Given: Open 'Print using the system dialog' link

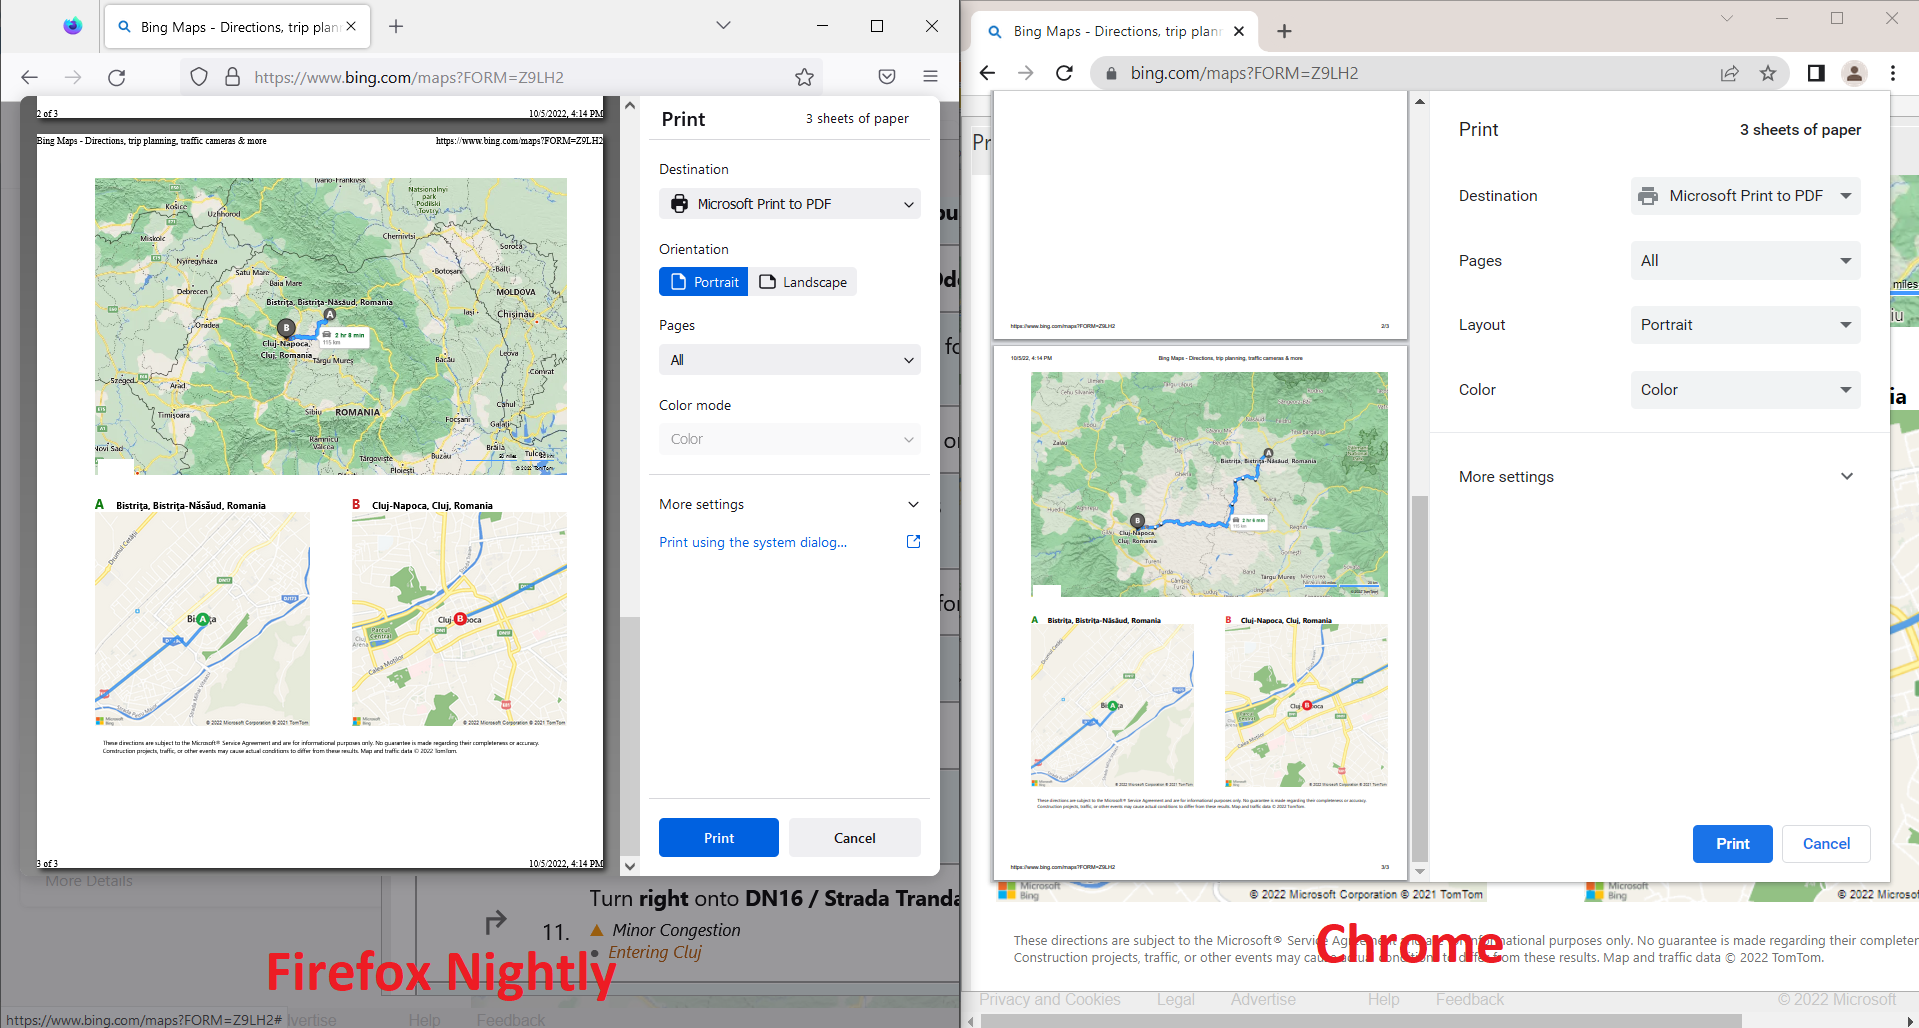Looking at the screenshot, I should (753, 542).
